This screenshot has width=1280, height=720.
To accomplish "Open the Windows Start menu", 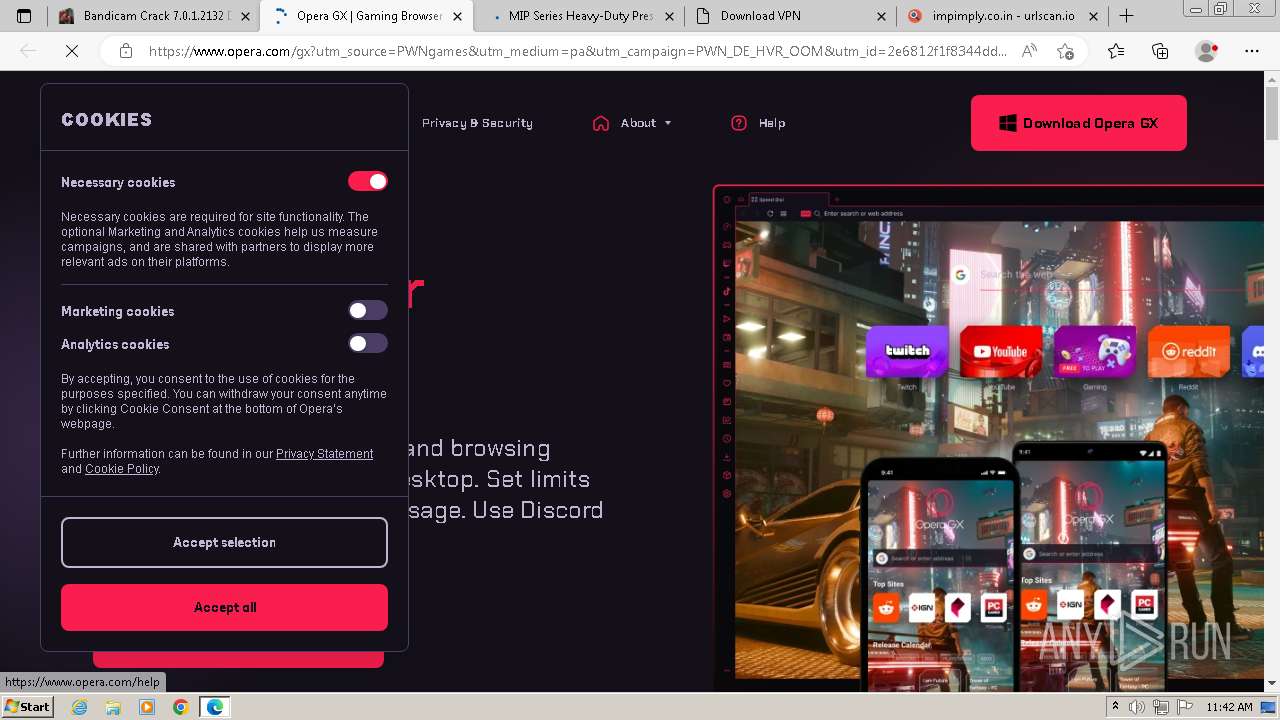I will pos(28,706).
